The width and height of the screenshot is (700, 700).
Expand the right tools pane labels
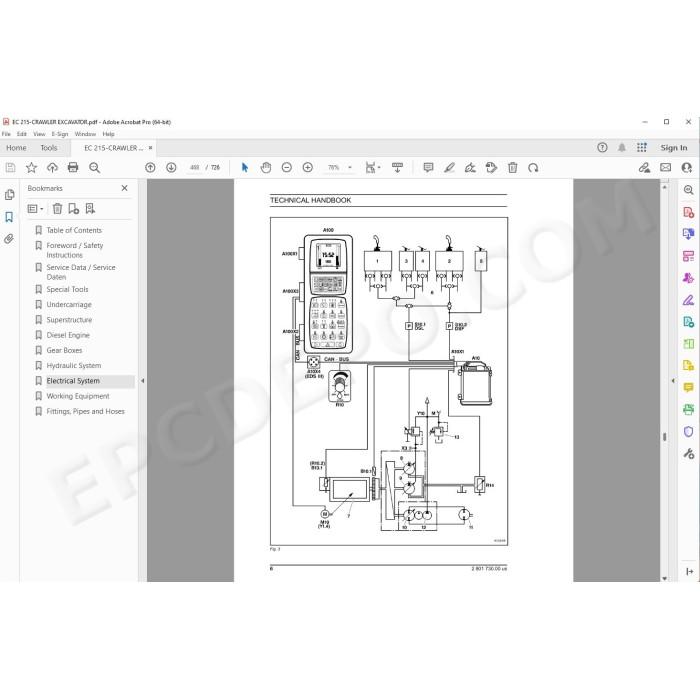[689, 571]
